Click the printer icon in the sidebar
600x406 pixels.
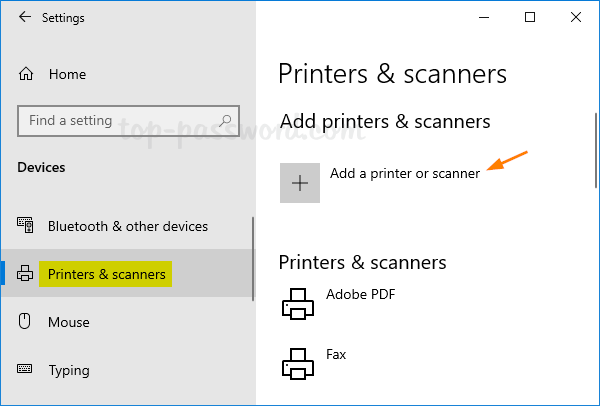click(26, 274)
